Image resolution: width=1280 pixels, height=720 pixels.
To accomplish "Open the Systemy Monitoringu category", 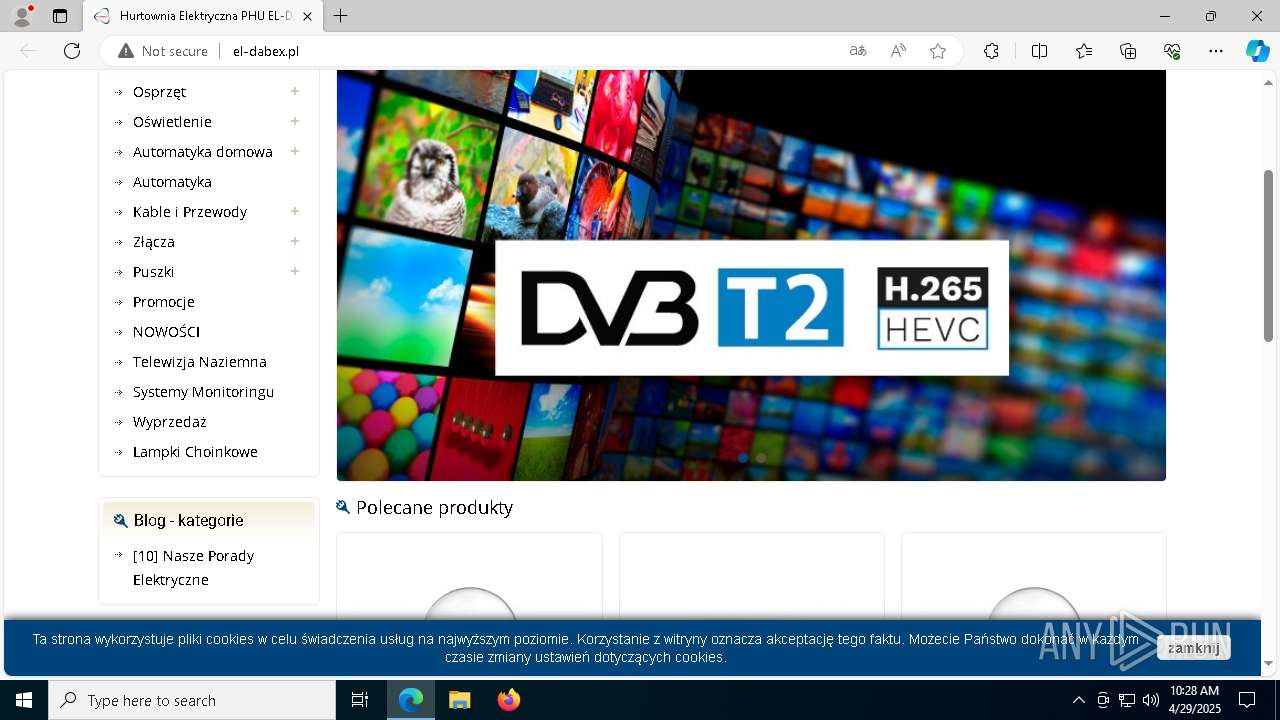I will pyautogui.click(x=203, y=392).
